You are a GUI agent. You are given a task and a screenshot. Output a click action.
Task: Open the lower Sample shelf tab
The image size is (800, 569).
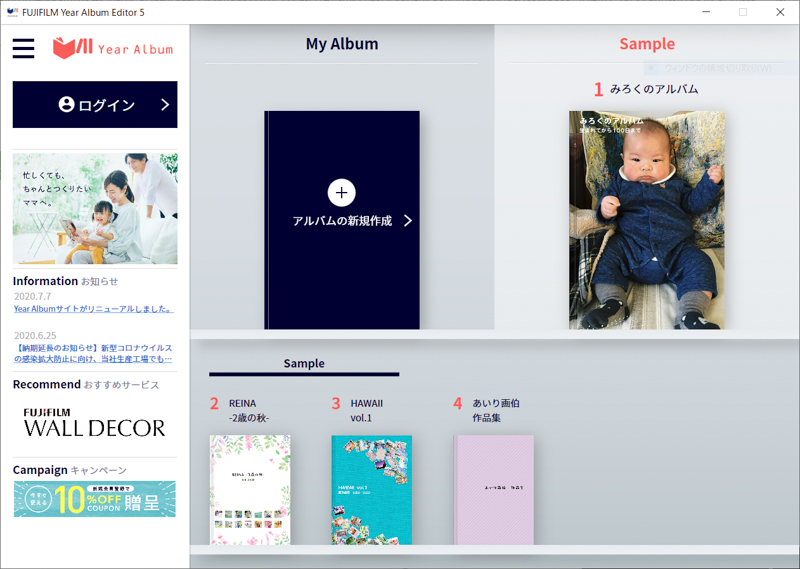[304, 364]
